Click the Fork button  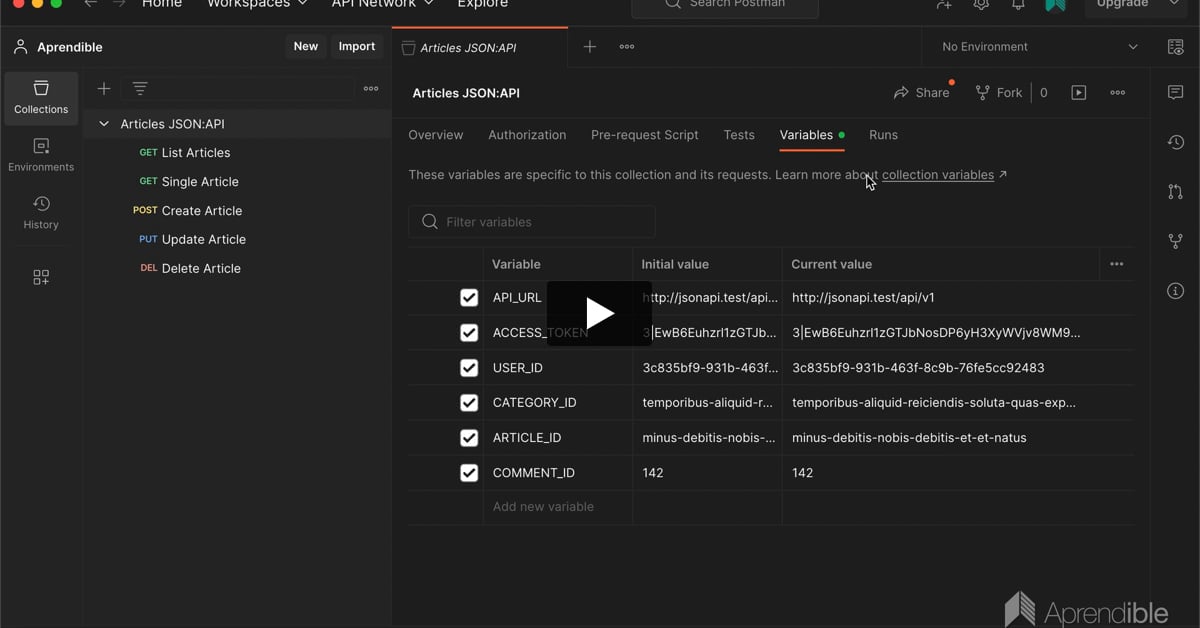[x=1000, y=93]
